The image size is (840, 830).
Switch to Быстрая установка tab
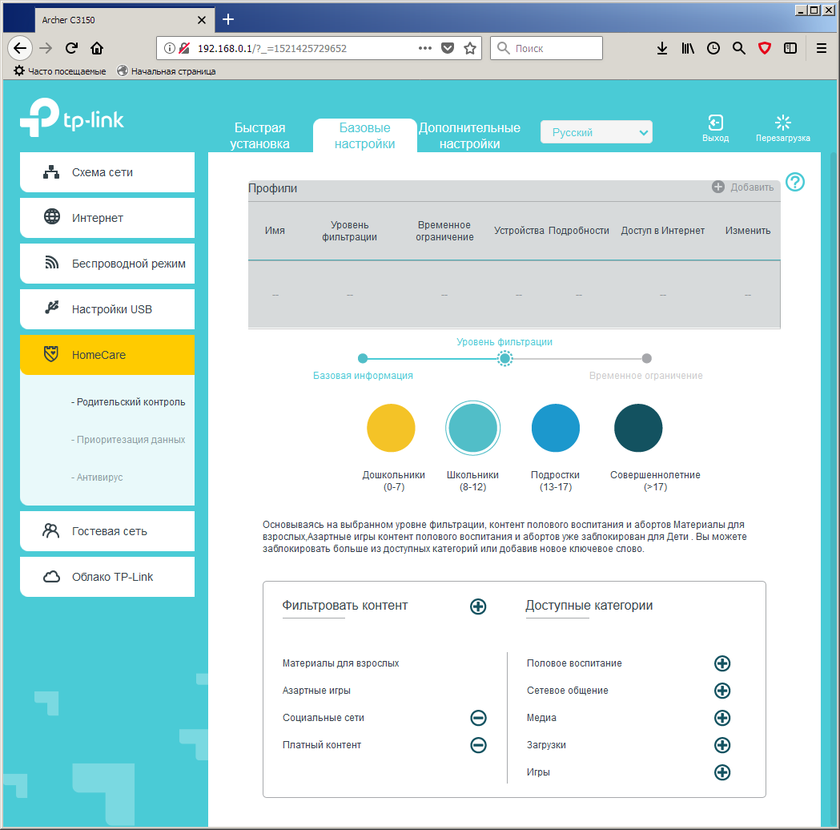(260, 136)
